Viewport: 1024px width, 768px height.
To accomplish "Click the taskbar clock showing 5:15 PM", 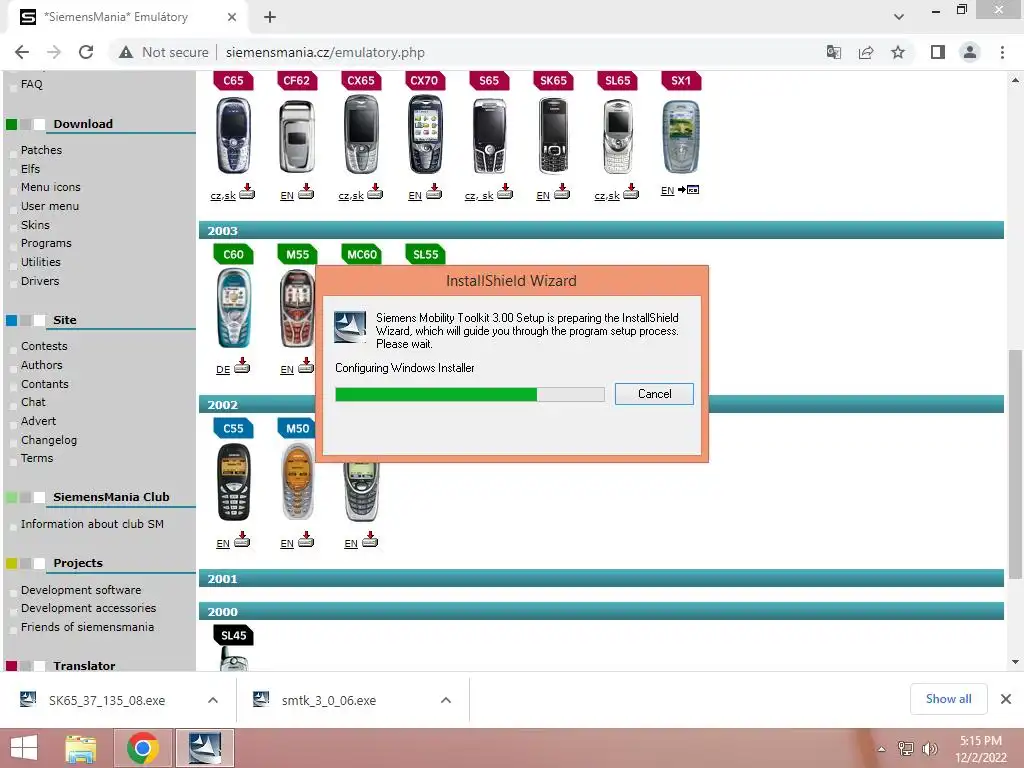I will click(980, 749).
